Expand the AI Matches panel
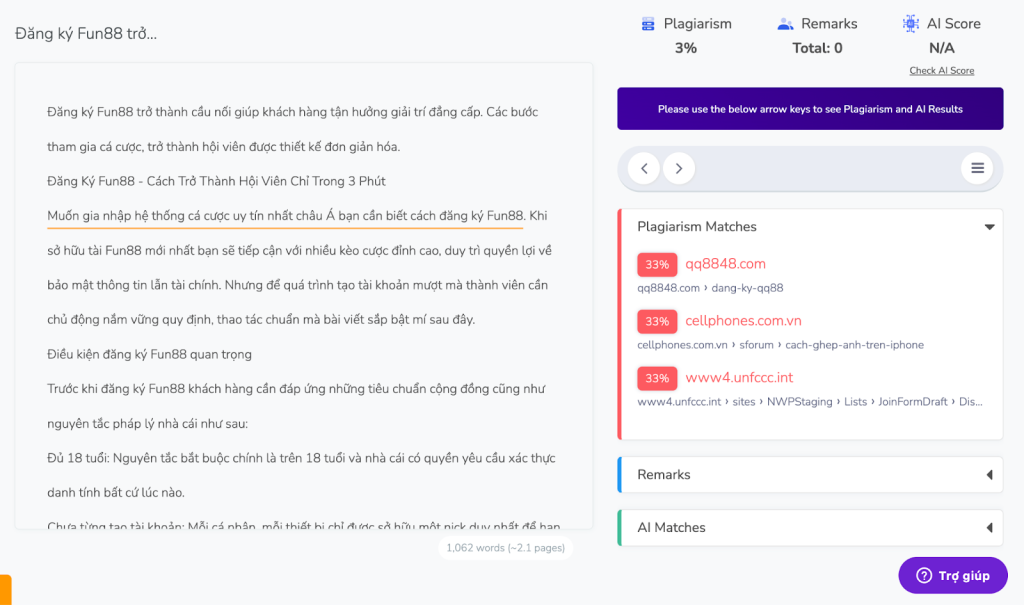This screenshot has height=605, width=1024. point(989,528)
